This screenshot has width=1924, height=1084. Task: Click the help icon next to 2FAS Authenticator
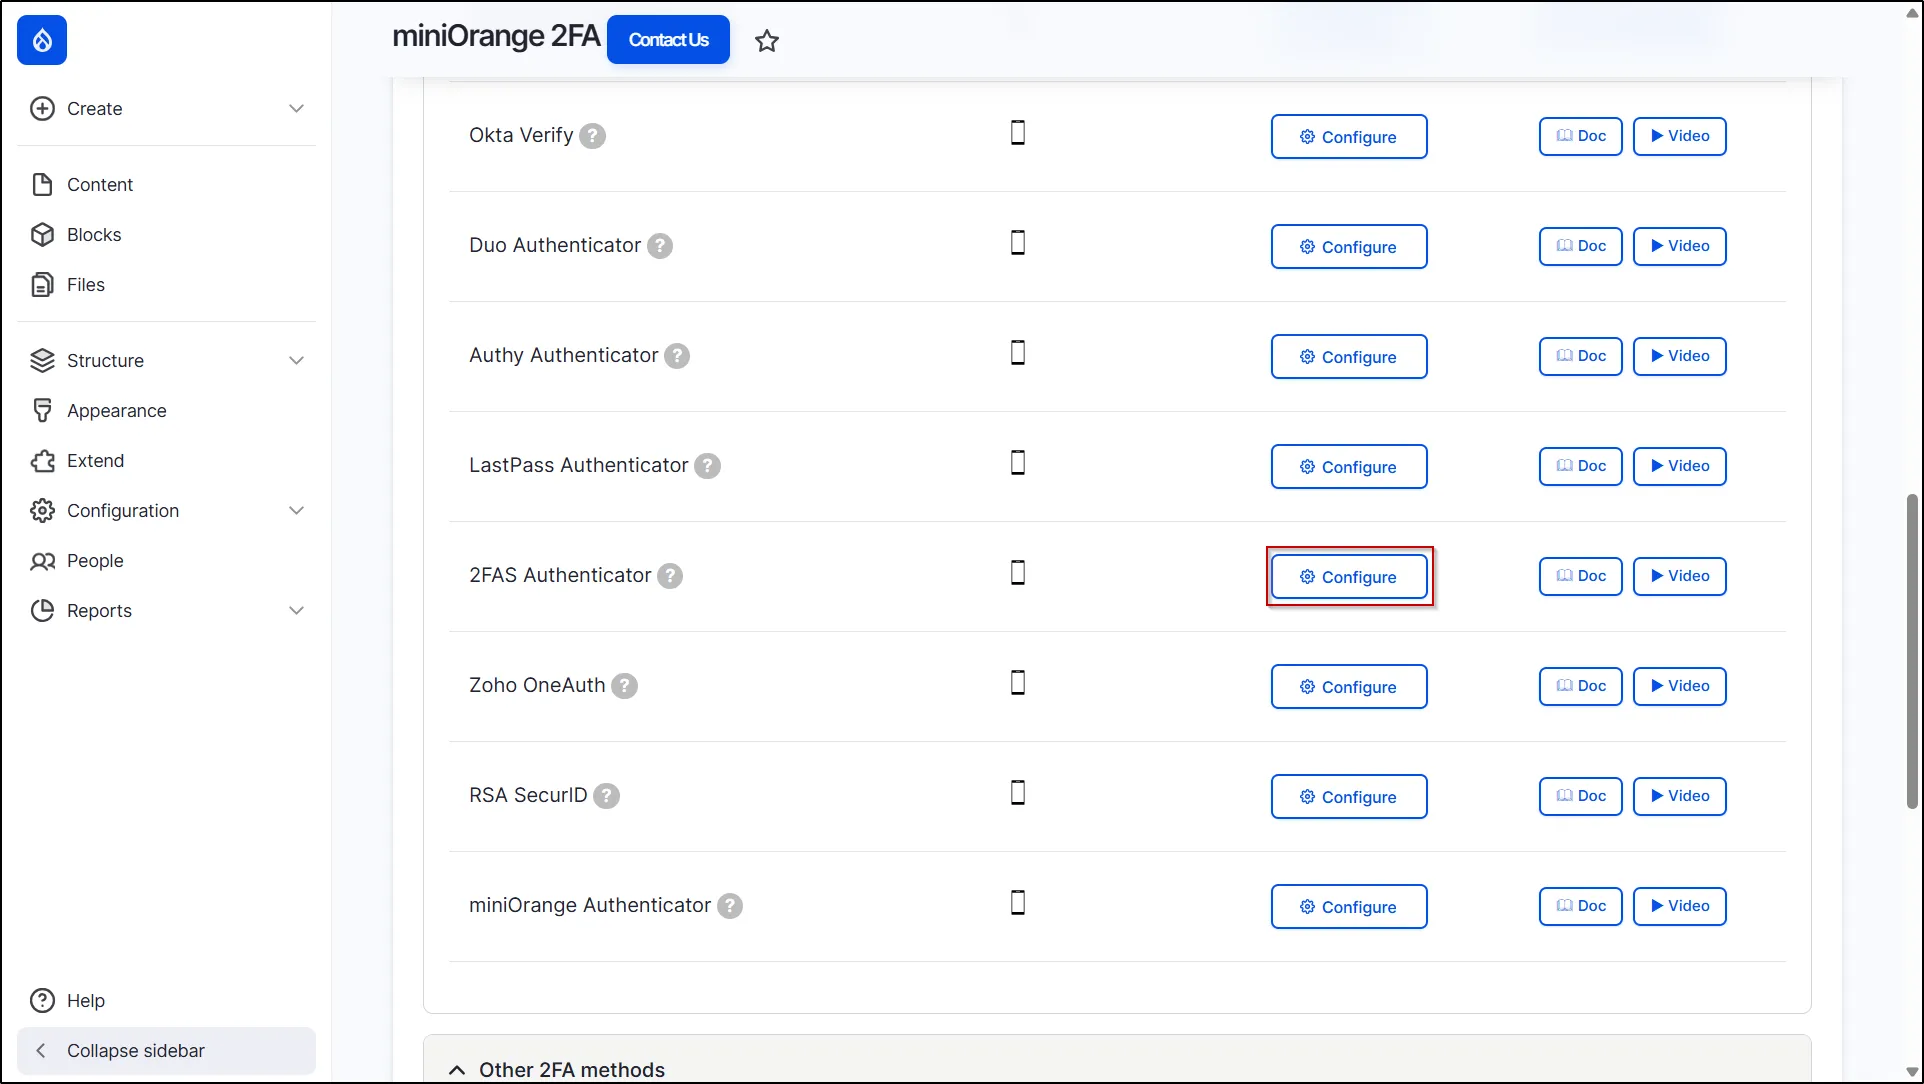670,576
